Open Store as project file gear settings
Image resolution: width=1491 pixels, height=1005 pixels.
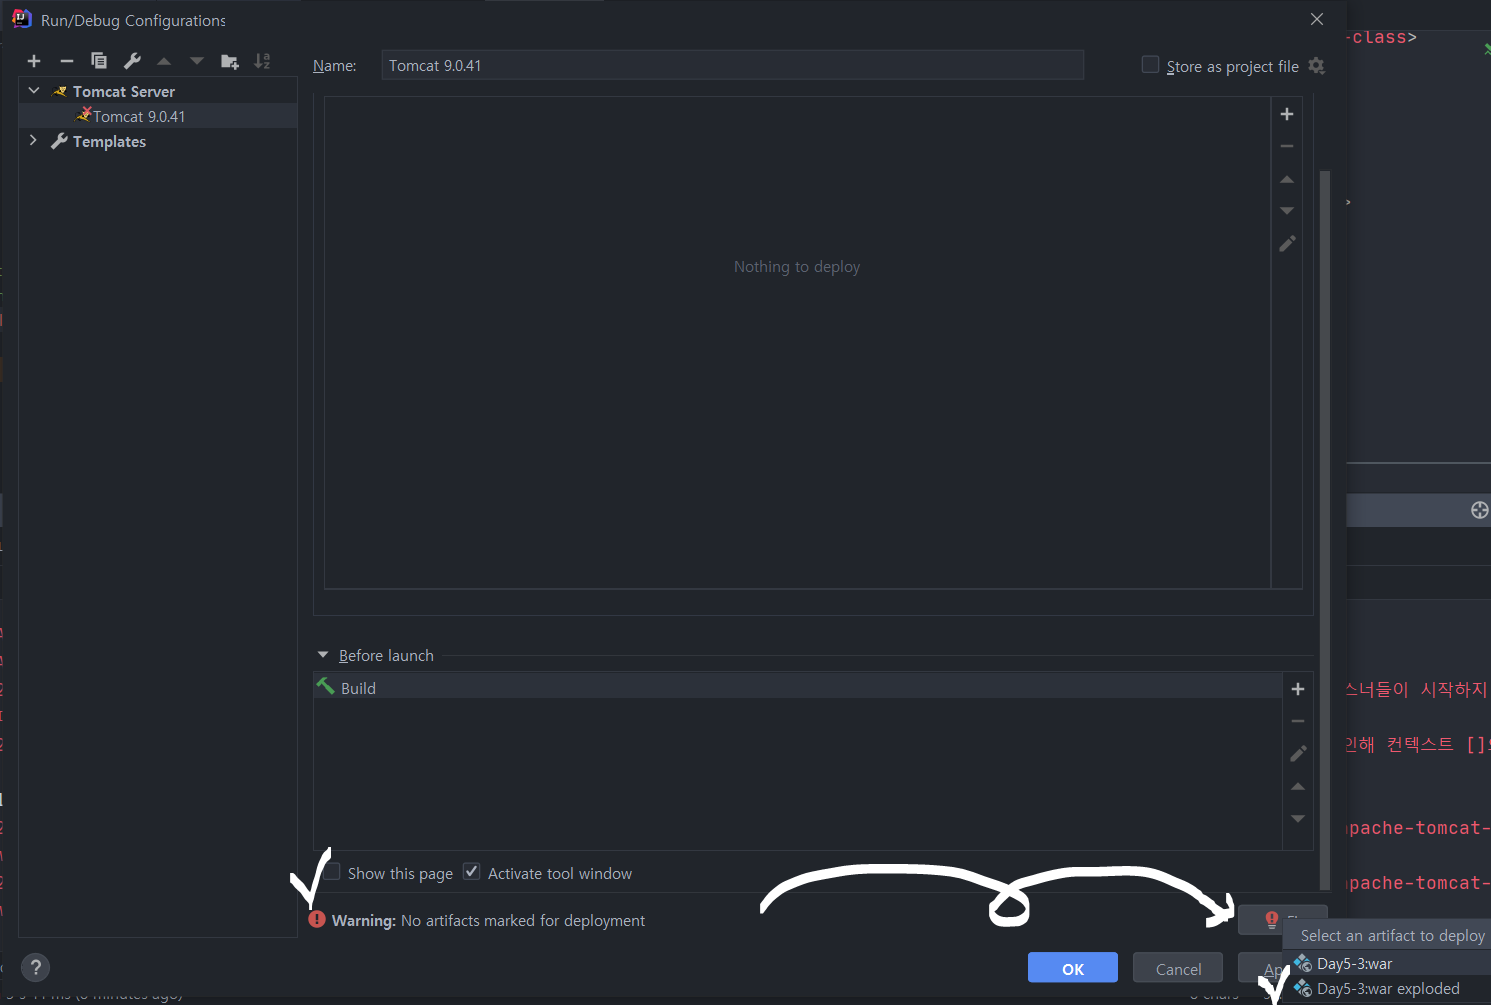tap(1317, 66)
